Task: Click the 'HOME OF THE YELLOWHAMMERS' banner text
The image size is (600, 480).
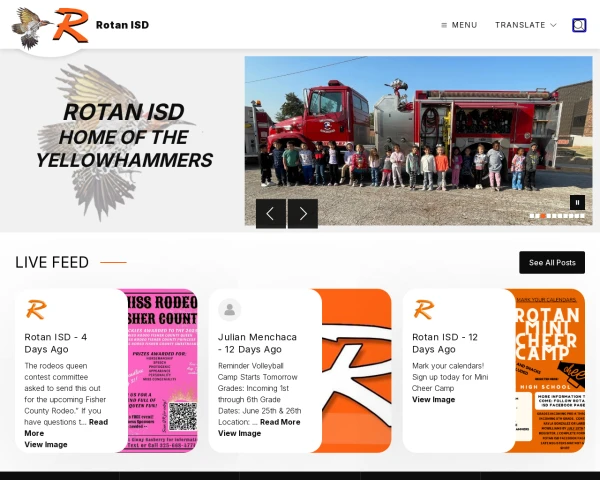Action: 124,149
